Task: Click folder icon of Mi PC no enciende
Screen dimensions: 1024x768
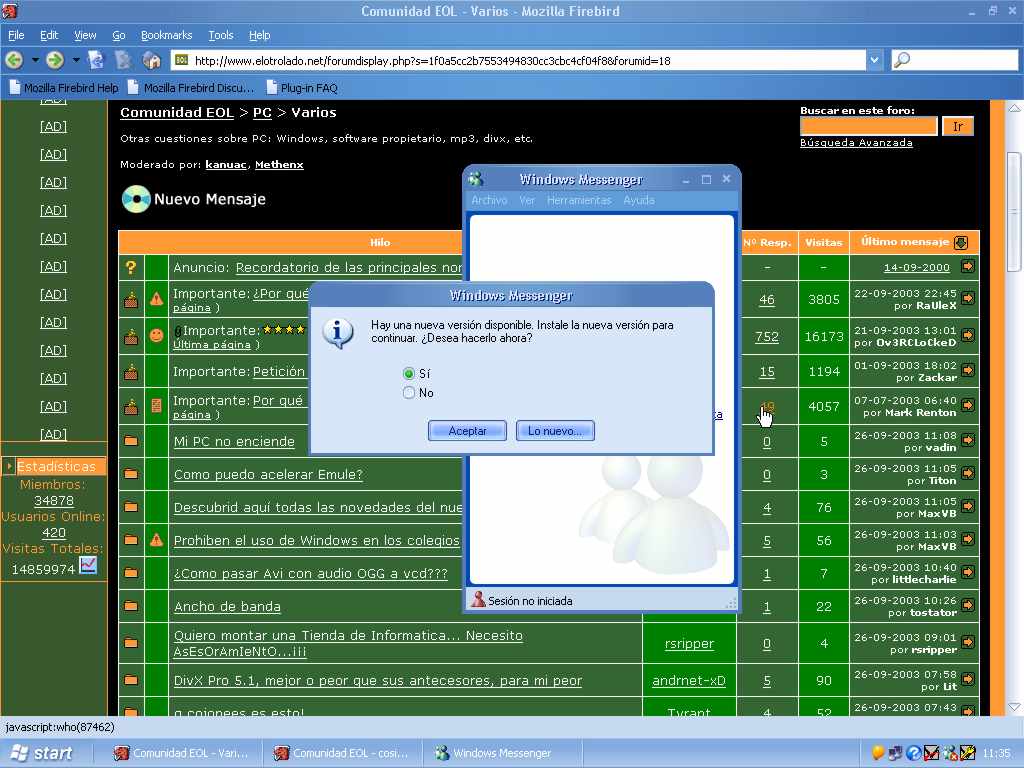Action: click(x=131, y=441)
